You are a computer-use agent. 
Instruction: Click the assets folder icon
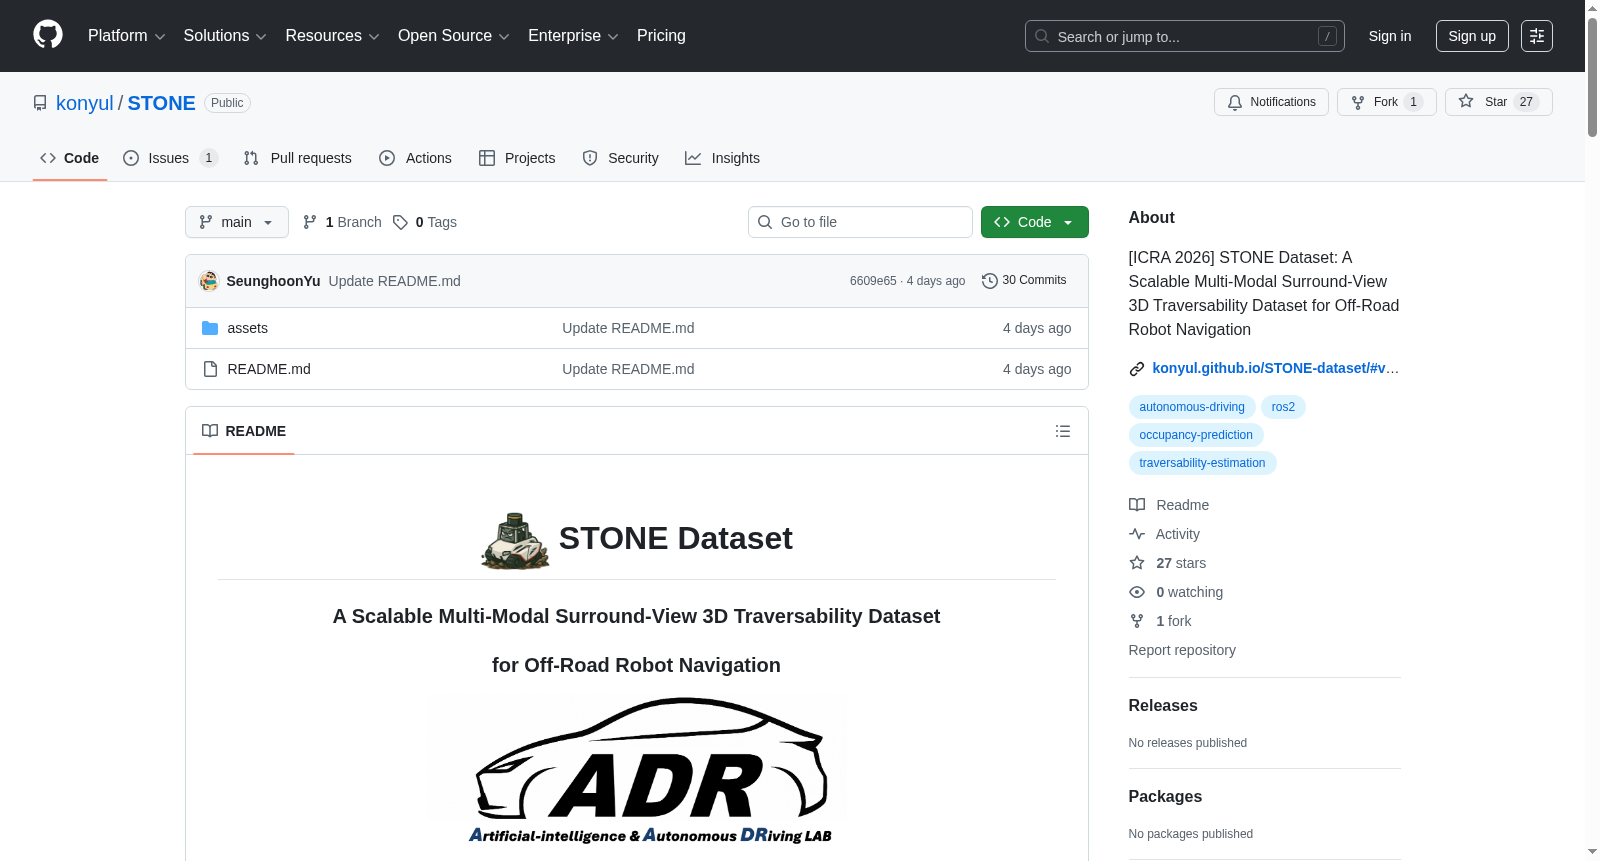210,328
